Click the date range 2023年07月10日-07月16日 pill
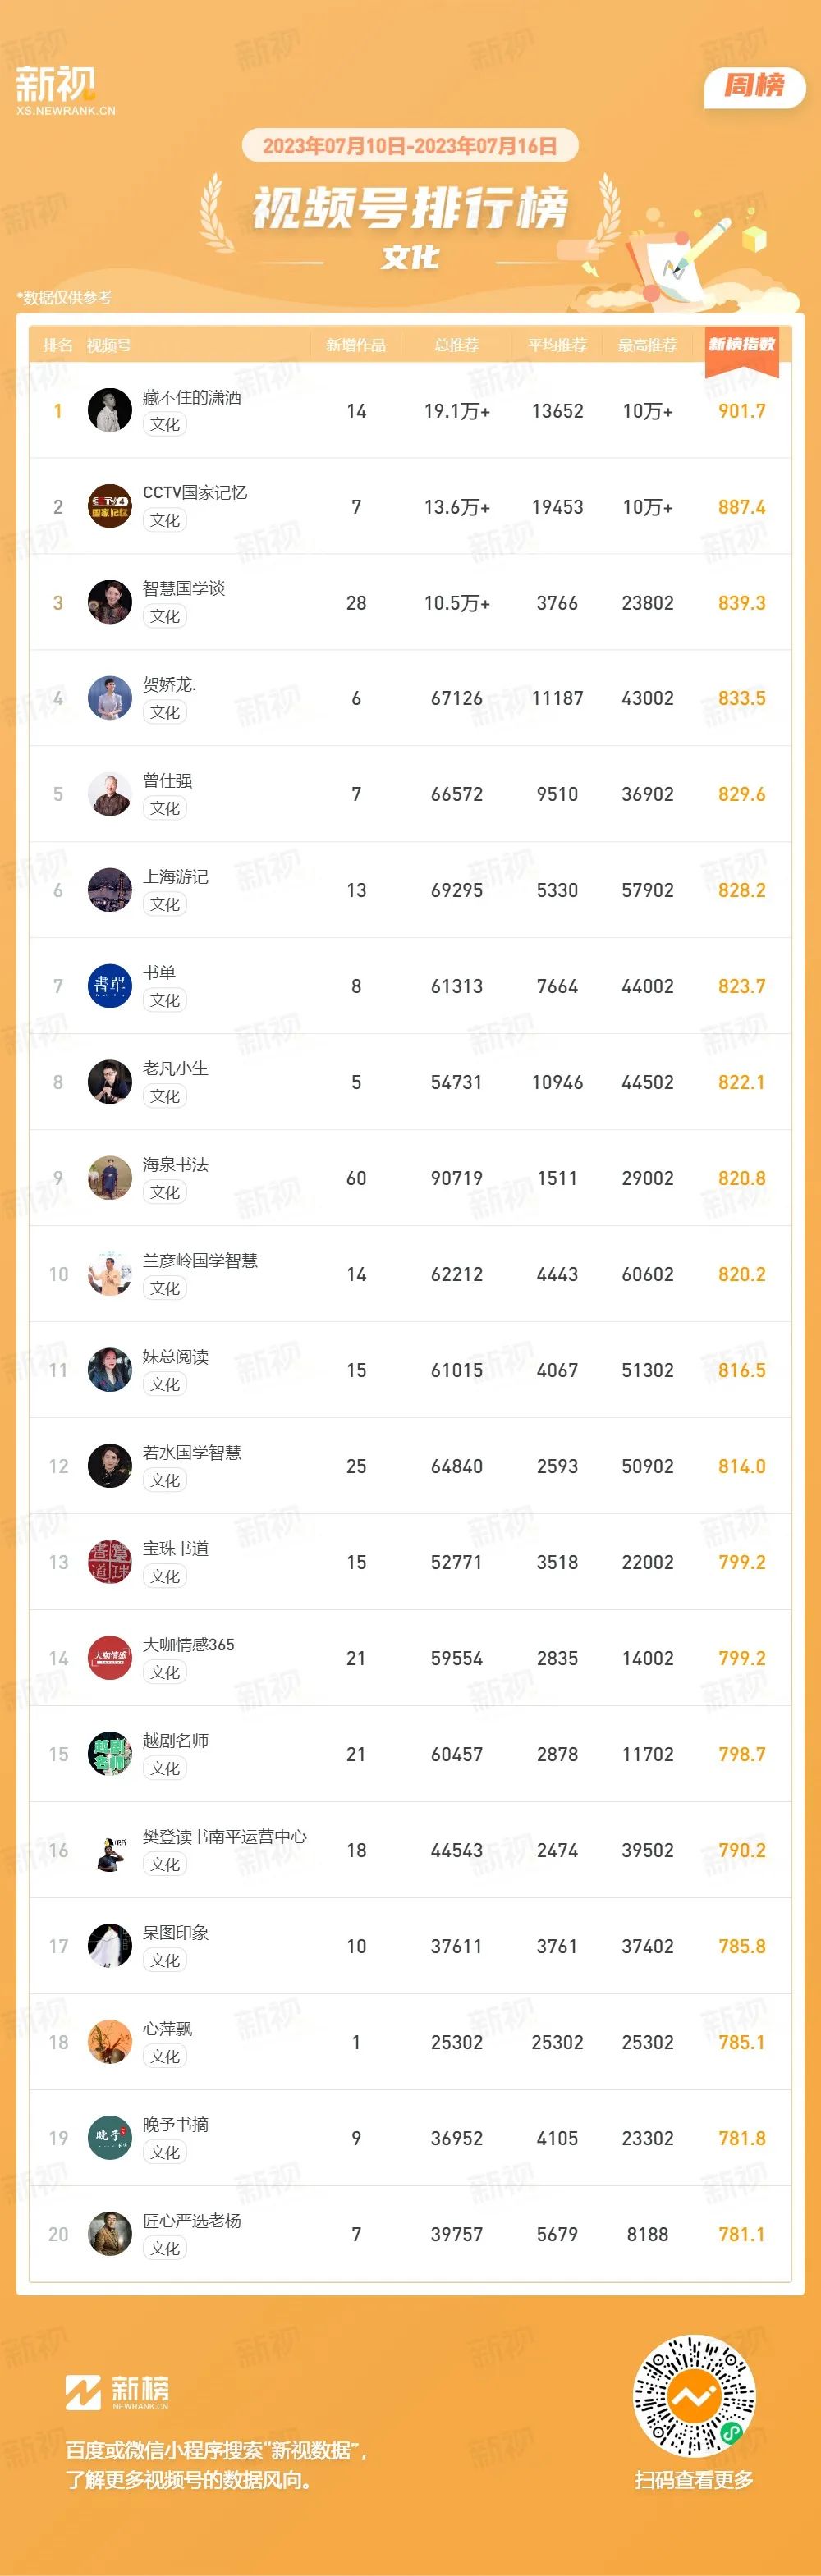This screenshot has width=821, height=2576. point(410,146)
